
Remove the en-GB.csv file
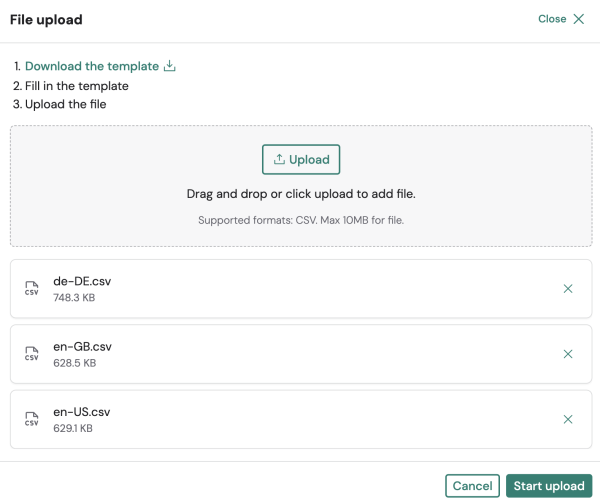568,354
